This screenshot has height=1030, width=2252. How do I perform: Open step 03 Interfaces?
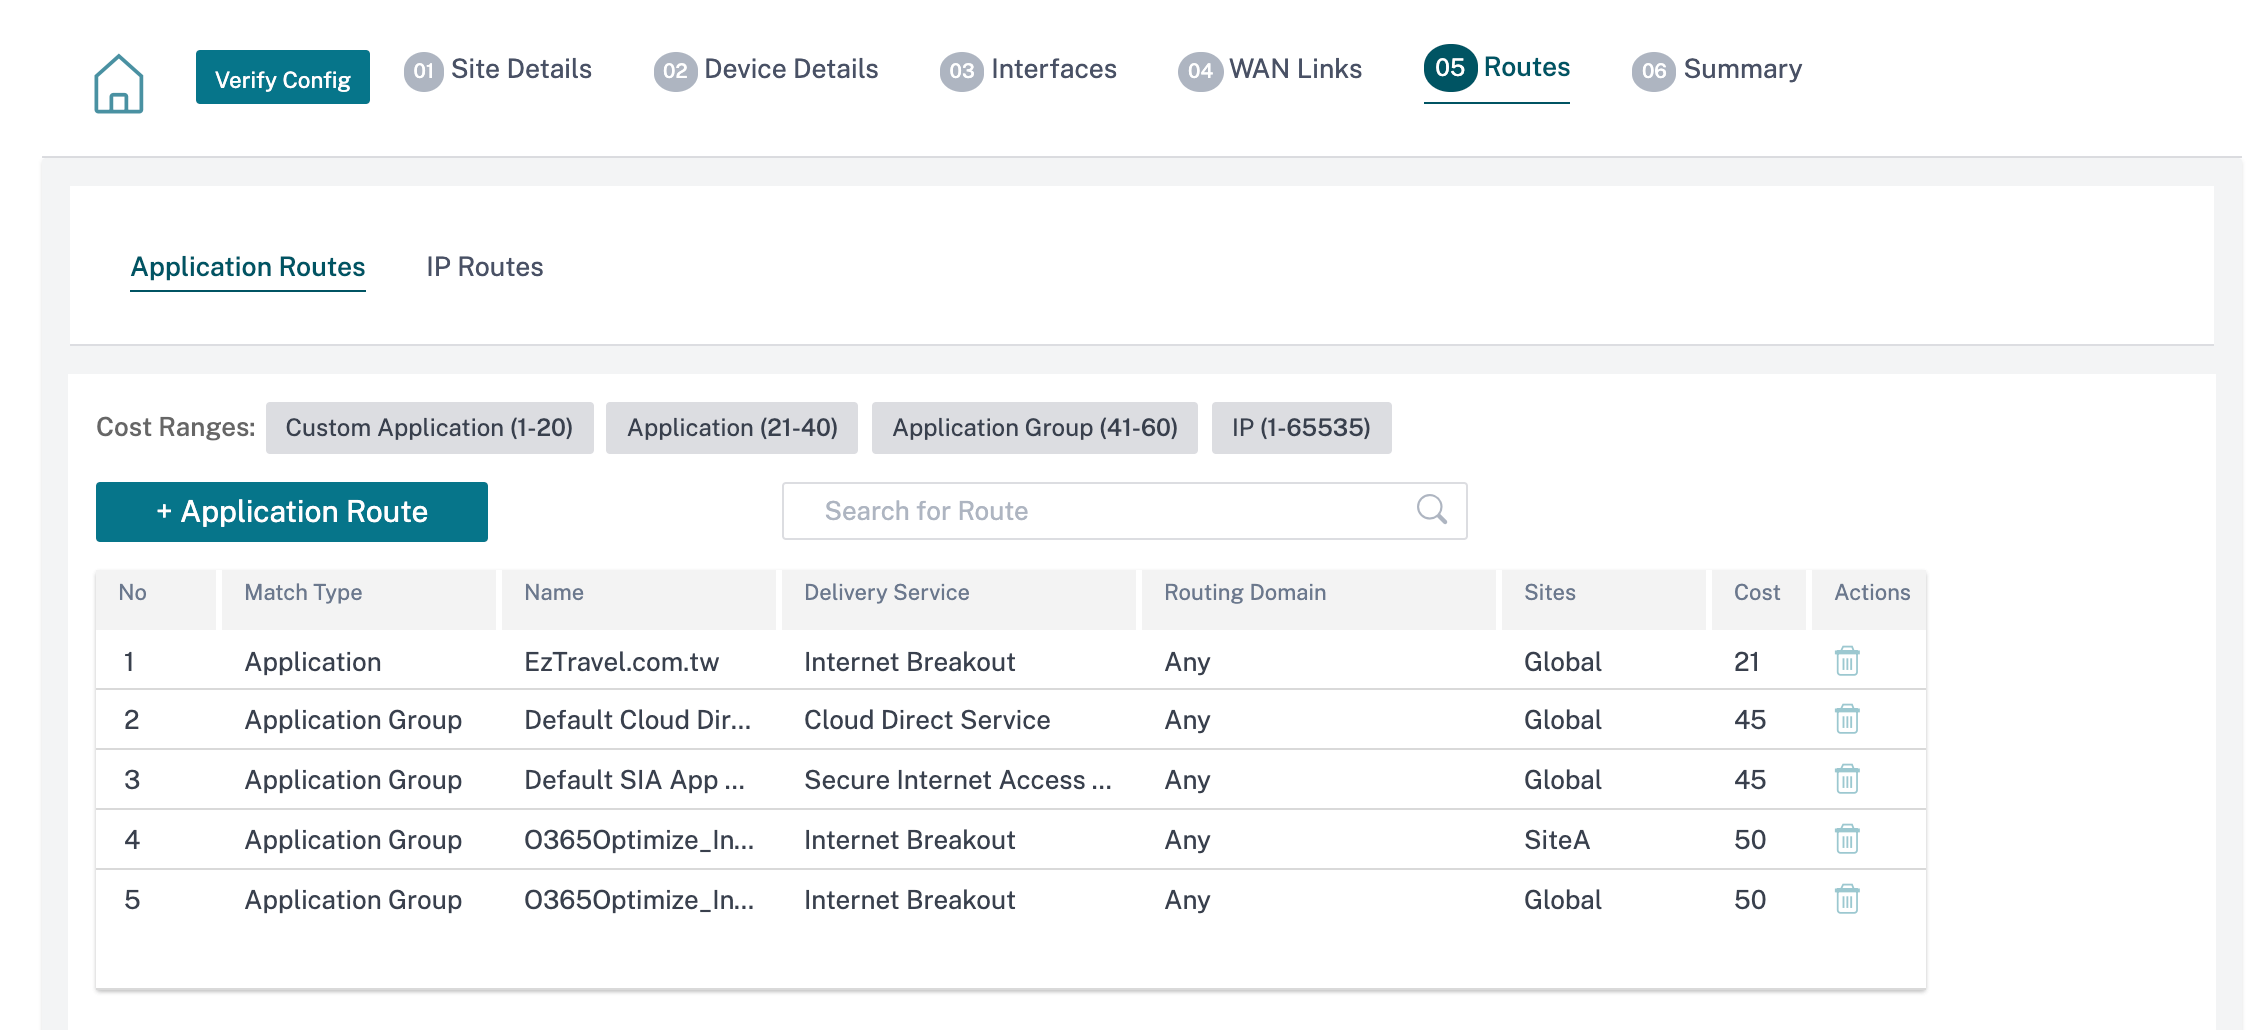pos(1028,70)
